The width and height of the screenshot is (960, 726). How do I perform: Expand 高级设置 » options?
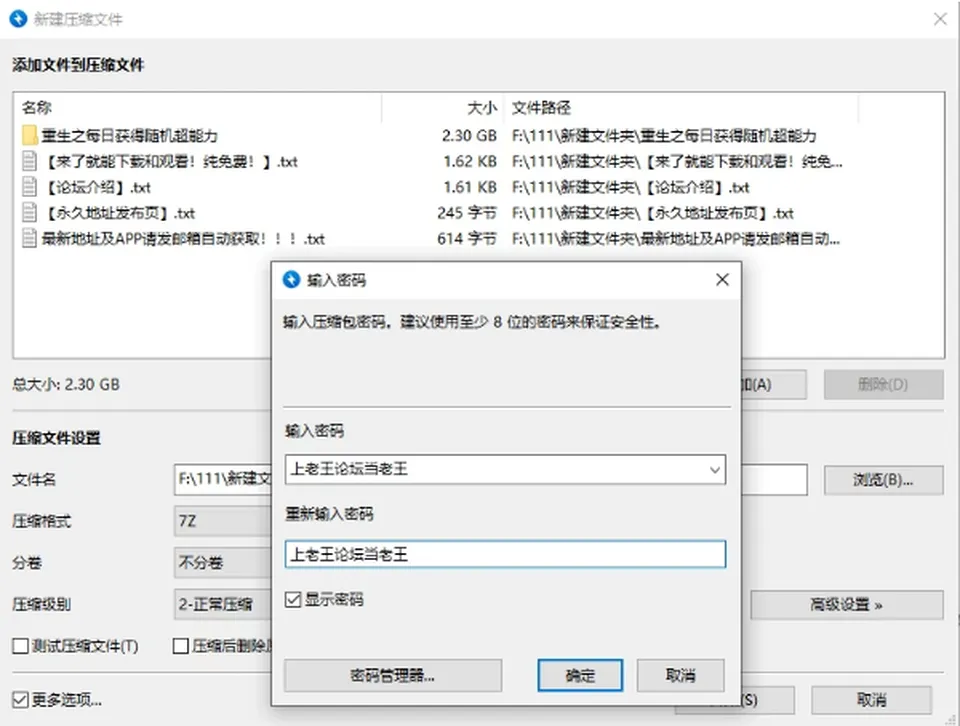point(846,605)
